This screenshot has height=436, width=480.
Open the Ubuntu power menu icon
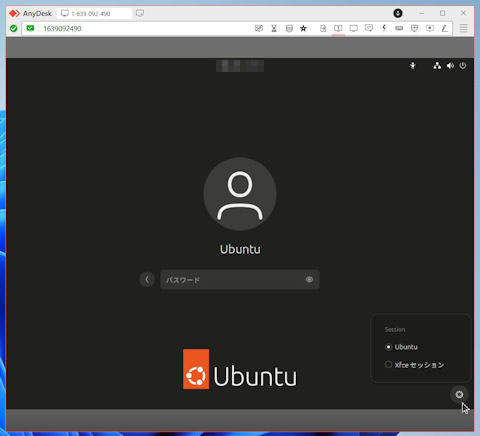click(x=463, y=66)
